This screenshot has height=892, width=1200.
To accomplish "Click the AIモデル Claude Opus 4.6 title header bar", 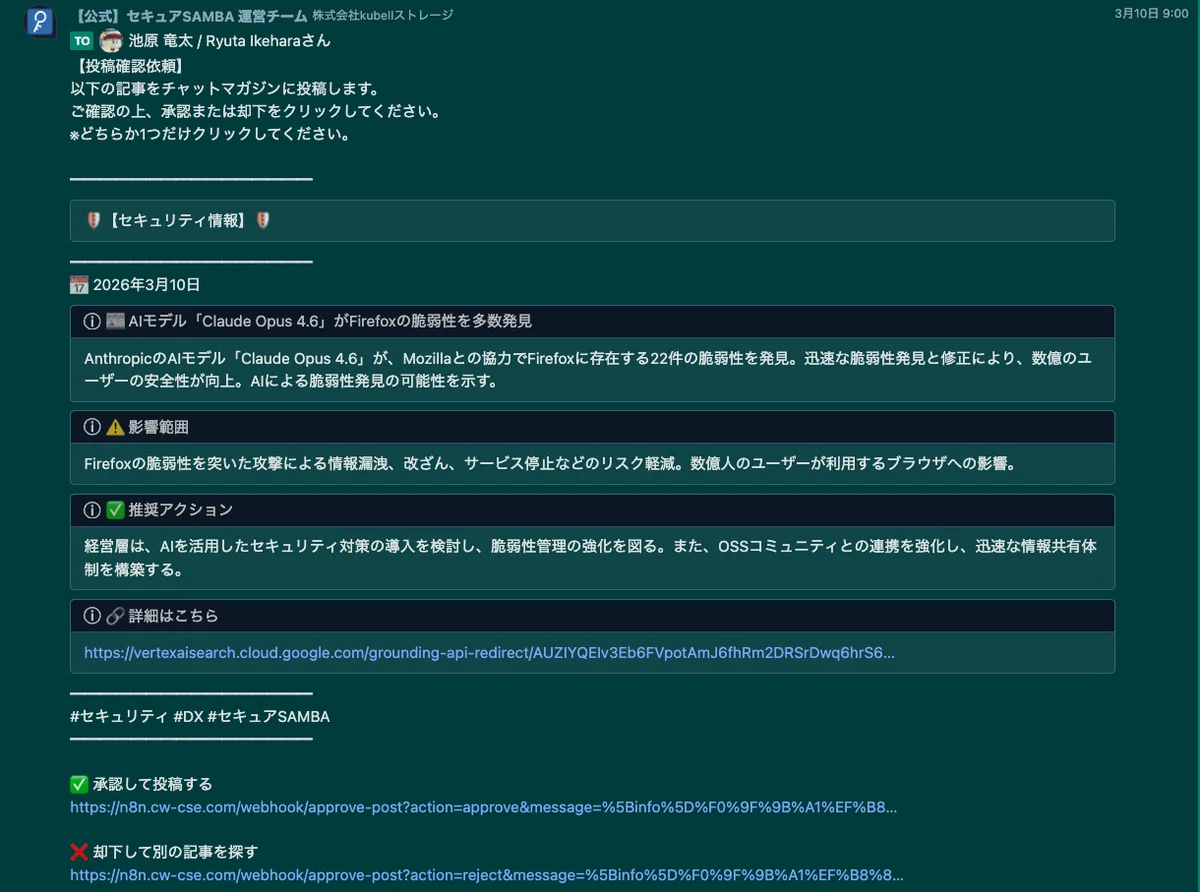I will (x=592, y=321).
